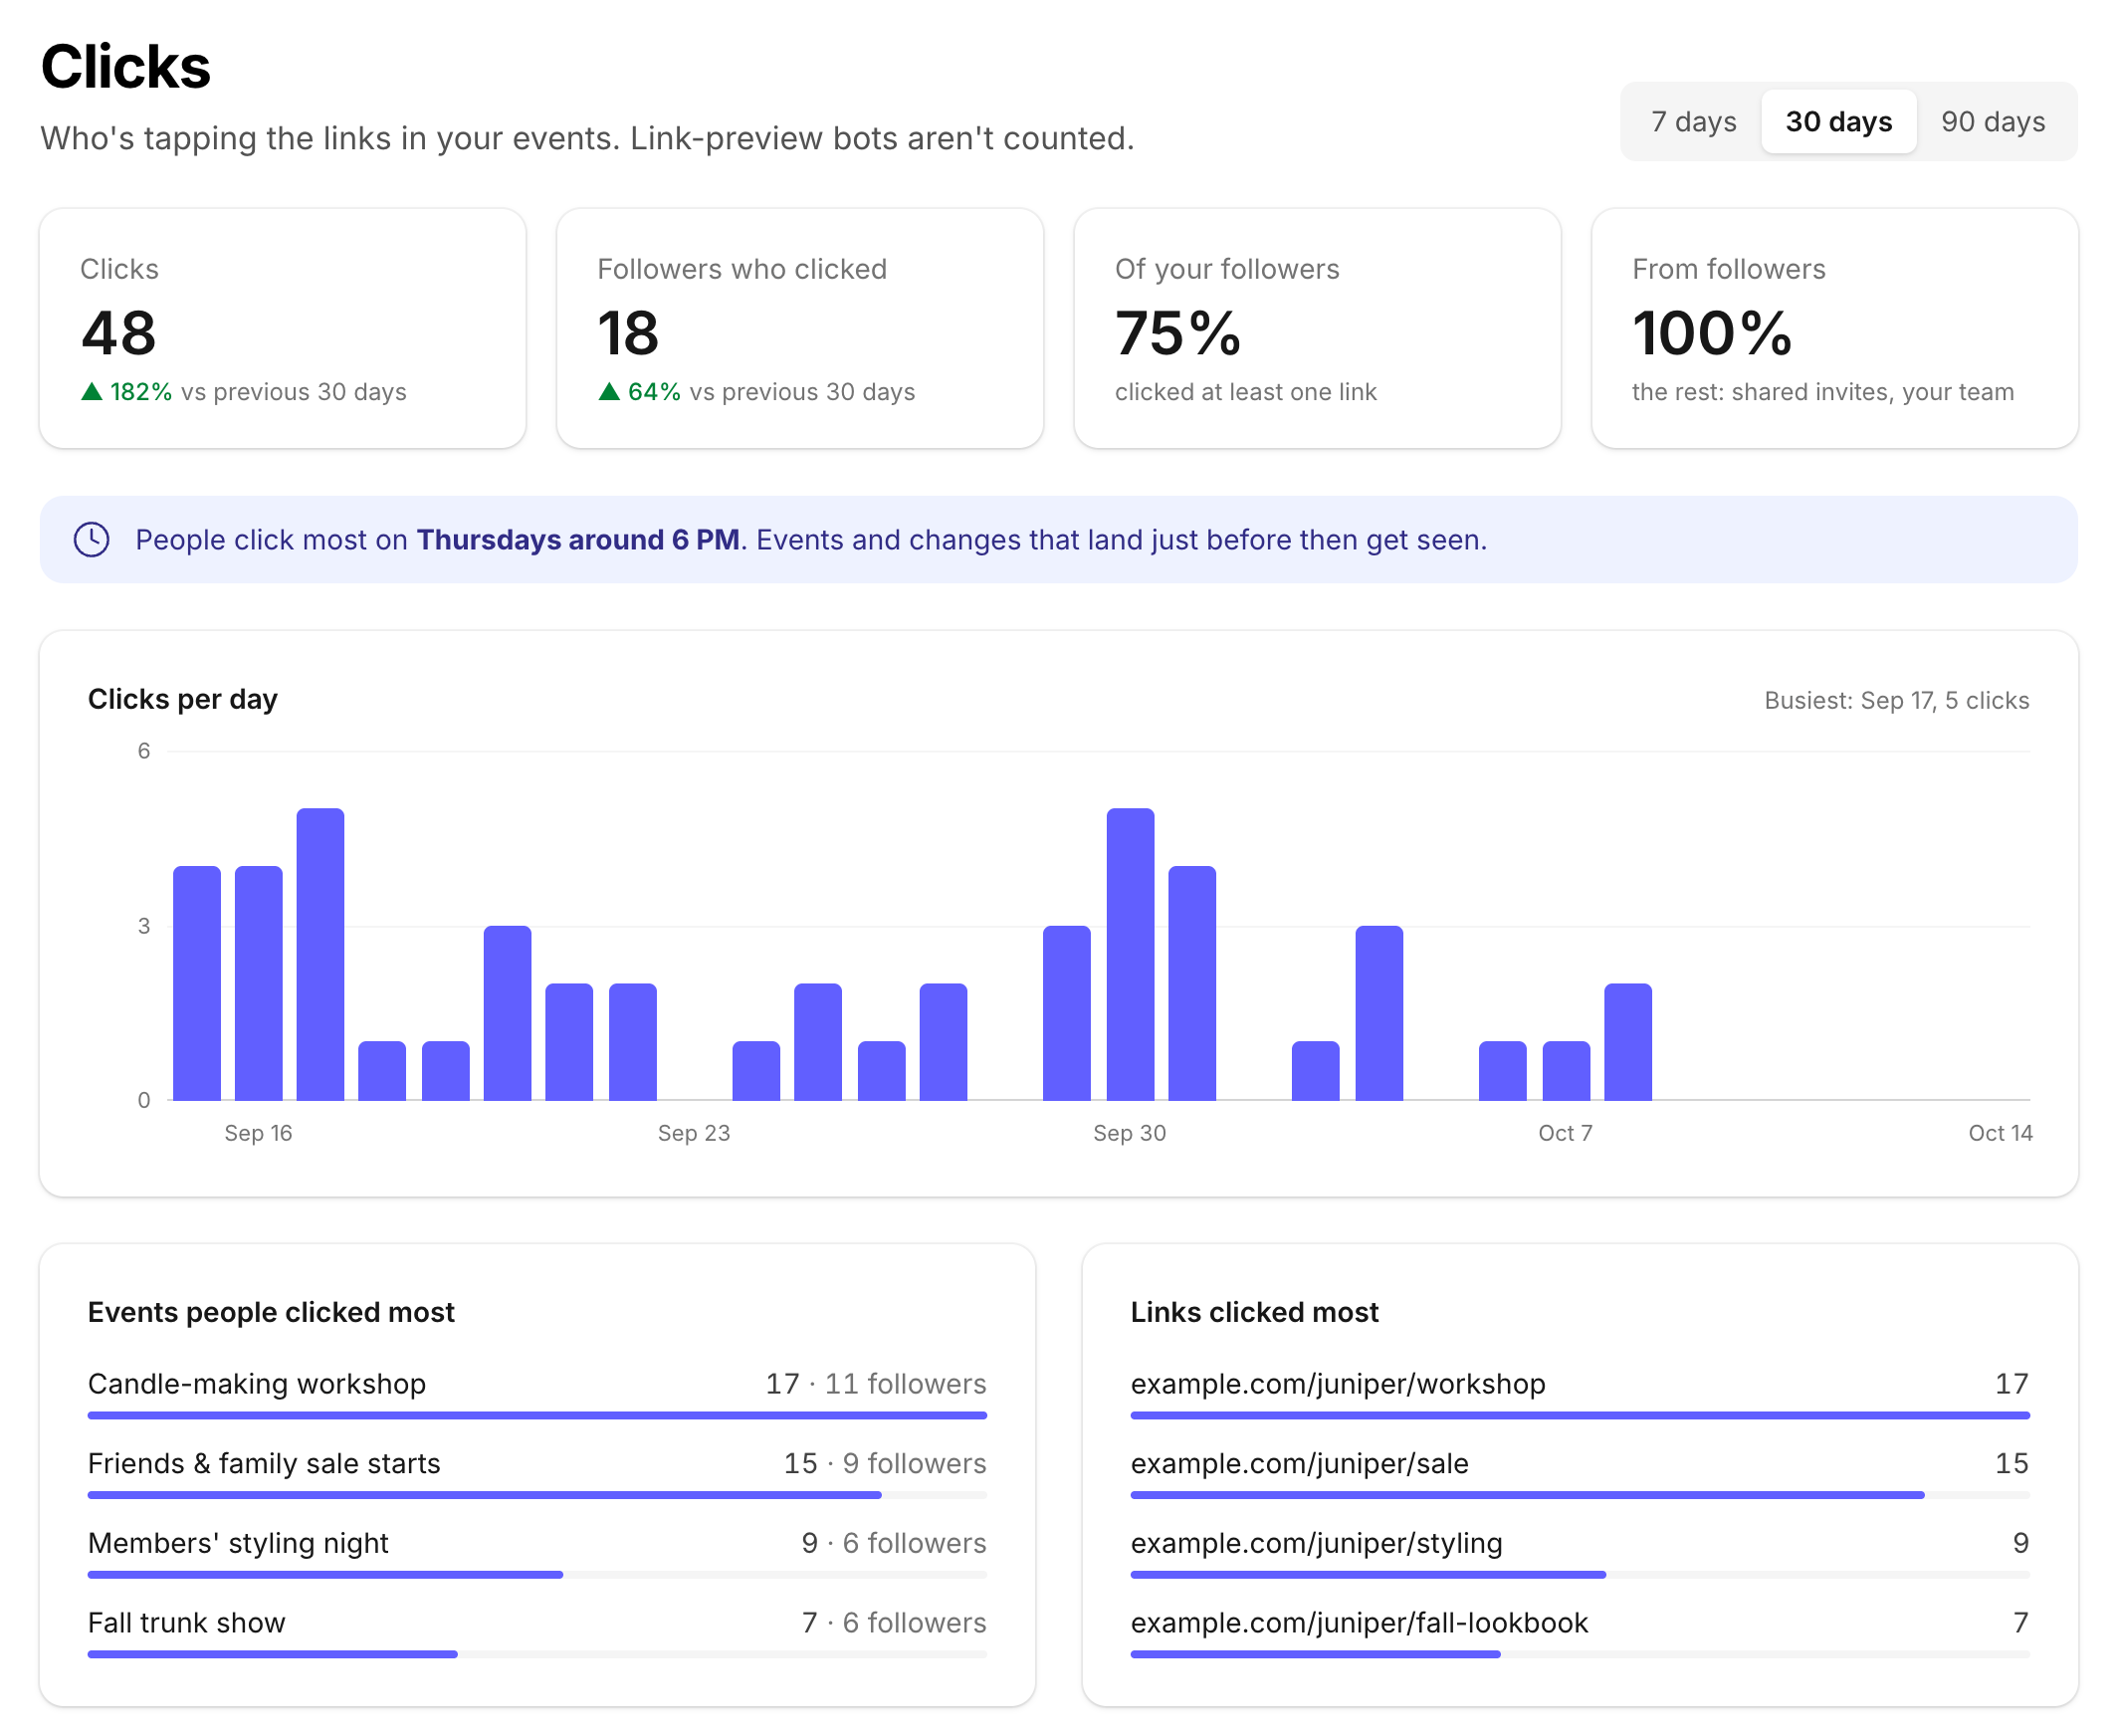Click the green up arrow next to 64%
This screenshot has height=1736, width=2118.
pos(609,392)
